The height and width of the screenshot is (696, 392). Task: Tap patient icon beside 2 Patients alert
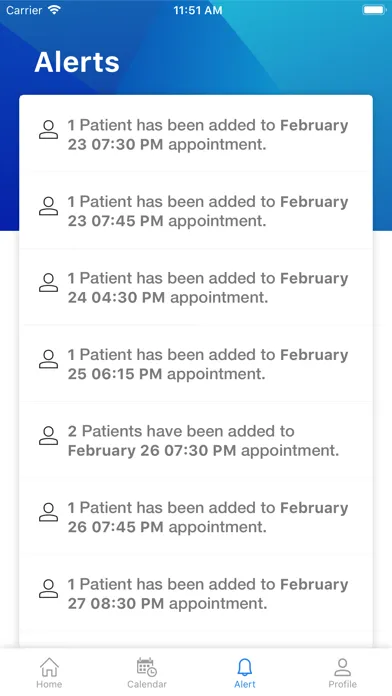[x=48, y=435]
